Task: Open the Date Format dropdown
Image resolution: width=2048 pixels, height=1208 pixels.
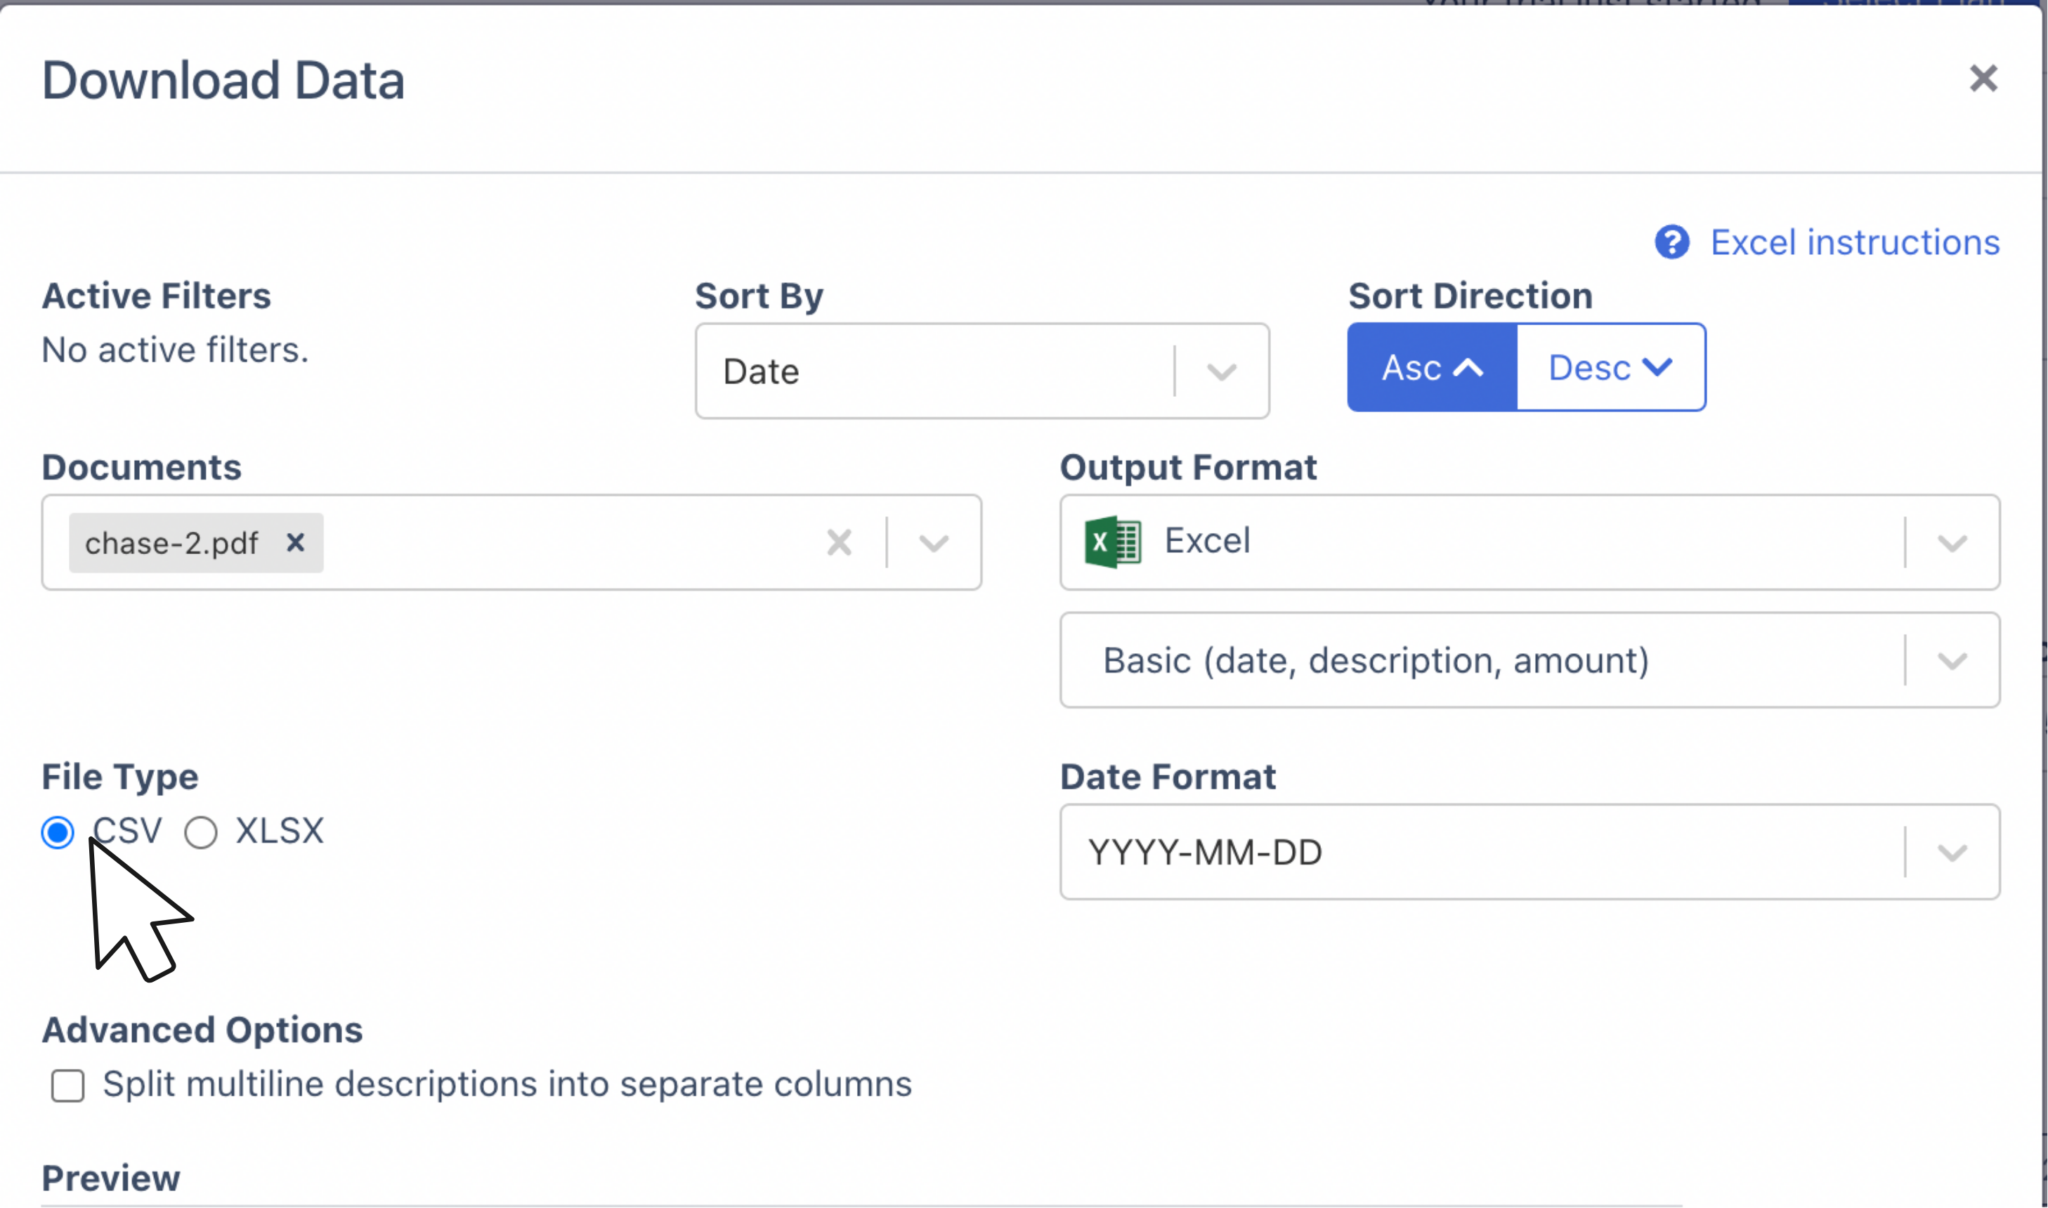Action: (x=1950, y=852)
